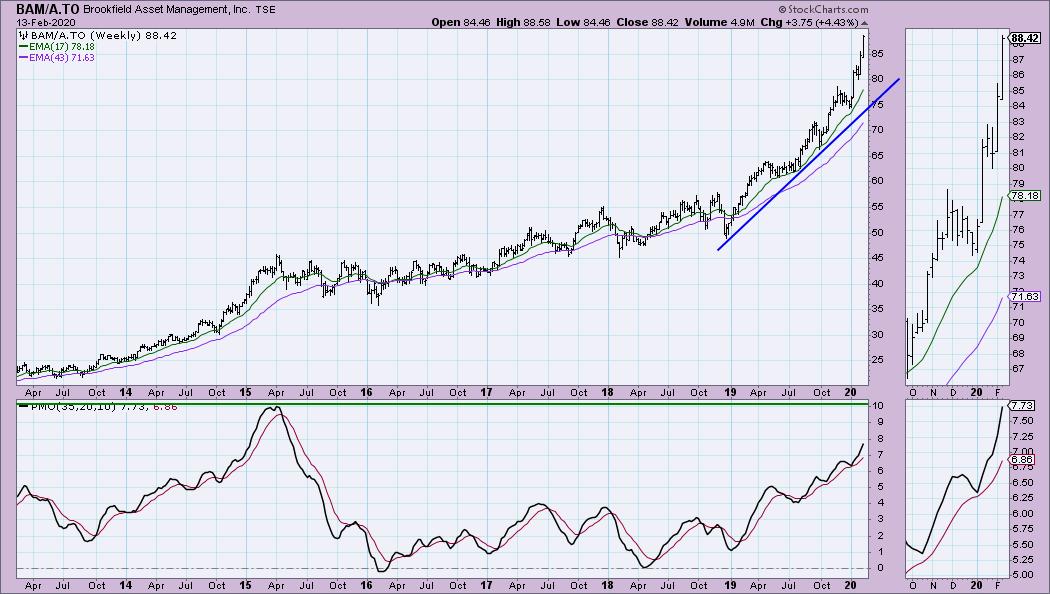Viewport: 1050px width, 594px height.
Task: Click the up-triangle change indicator after Chg
Action: [865, 23]
